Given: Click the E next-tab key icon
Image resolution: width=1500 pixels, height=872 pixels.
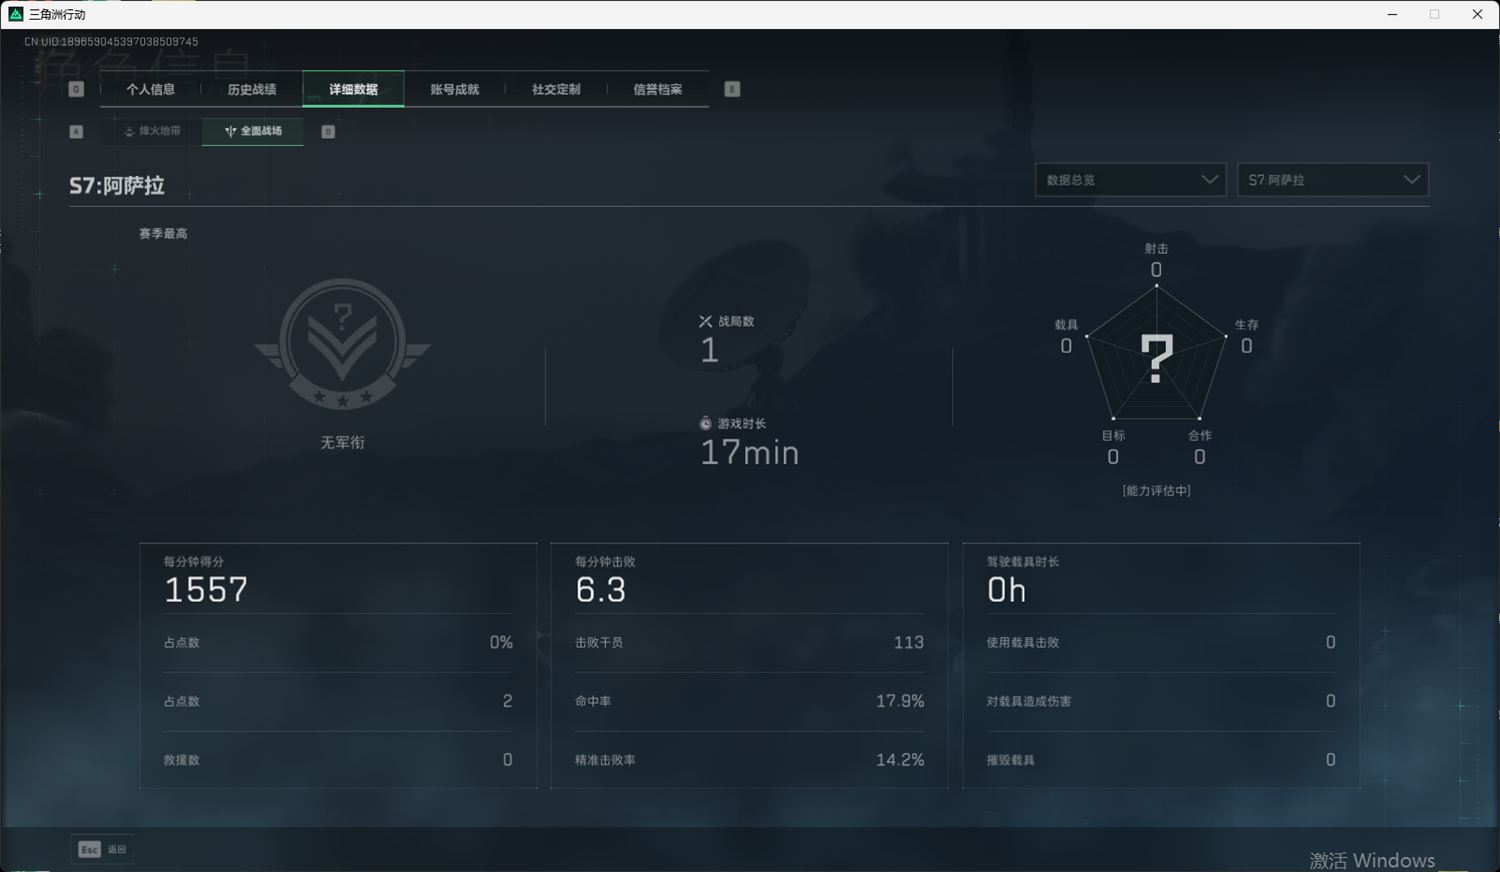Looking at the screenshot, I should [x=732, y=89].
